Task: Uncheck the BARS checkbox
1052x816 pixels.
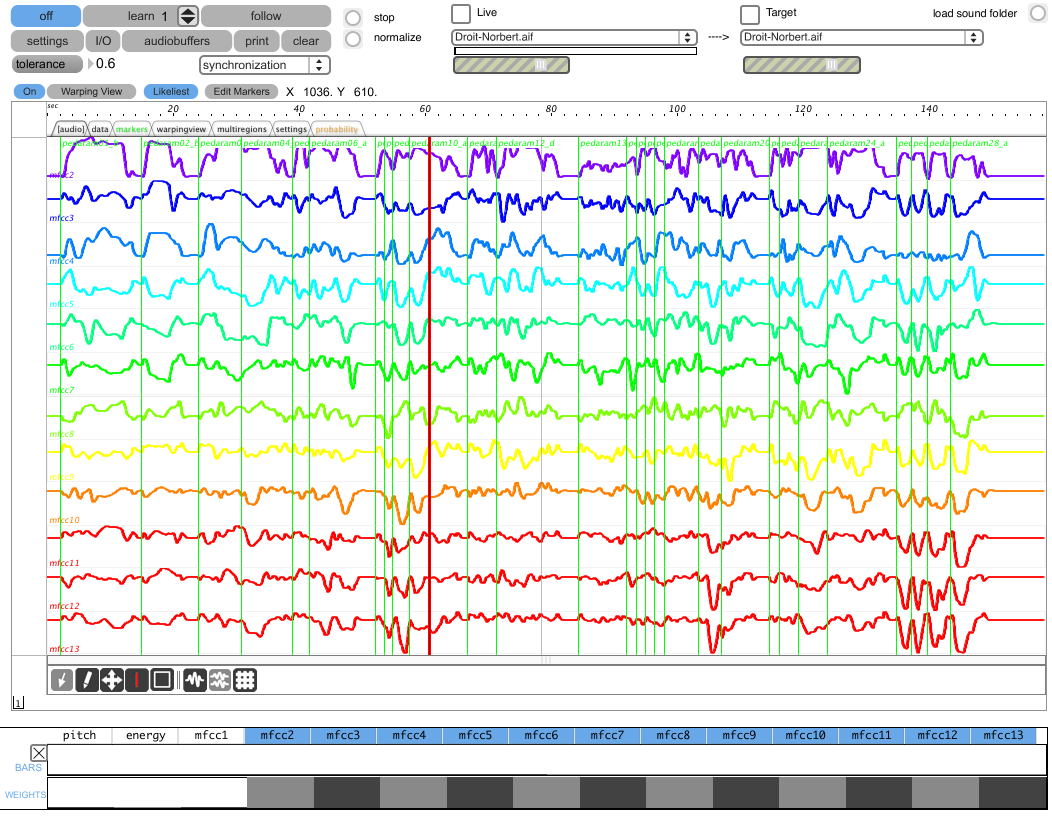Action: pos(39,753)
